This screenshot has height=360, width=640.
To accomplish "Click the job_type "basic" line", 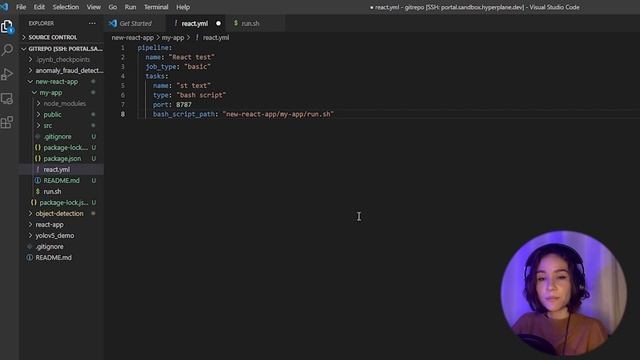I will tap(178, 67).
